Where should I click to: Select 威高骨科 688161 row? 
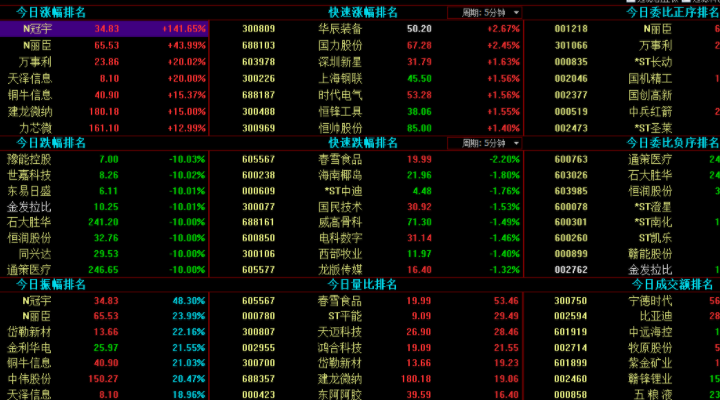(366, 222)
